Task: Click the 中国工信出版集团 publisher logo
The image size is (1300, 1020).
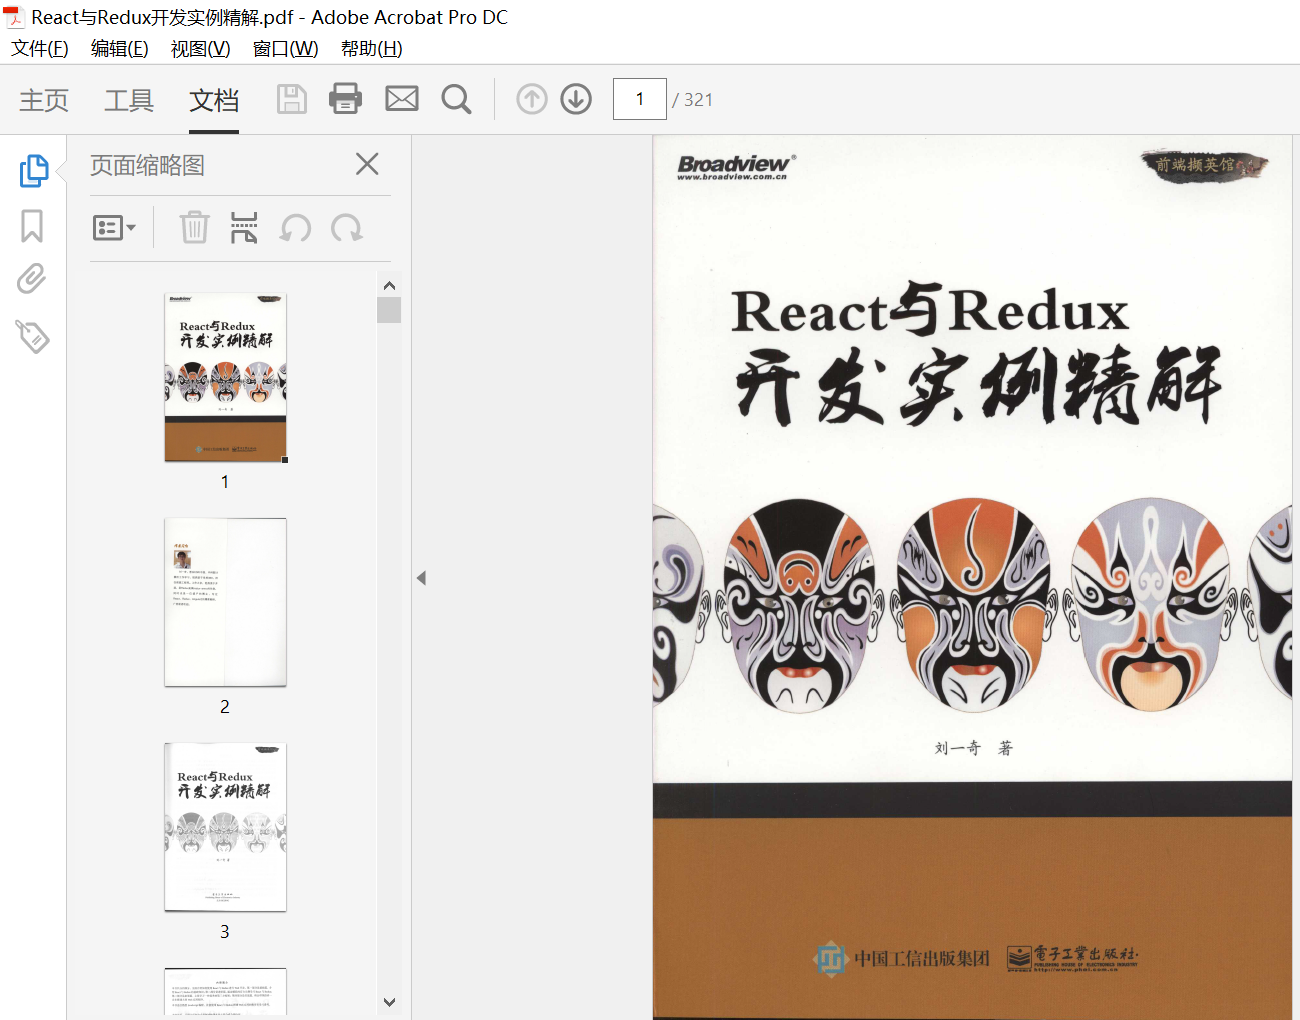Action: [x=901, y=958]
